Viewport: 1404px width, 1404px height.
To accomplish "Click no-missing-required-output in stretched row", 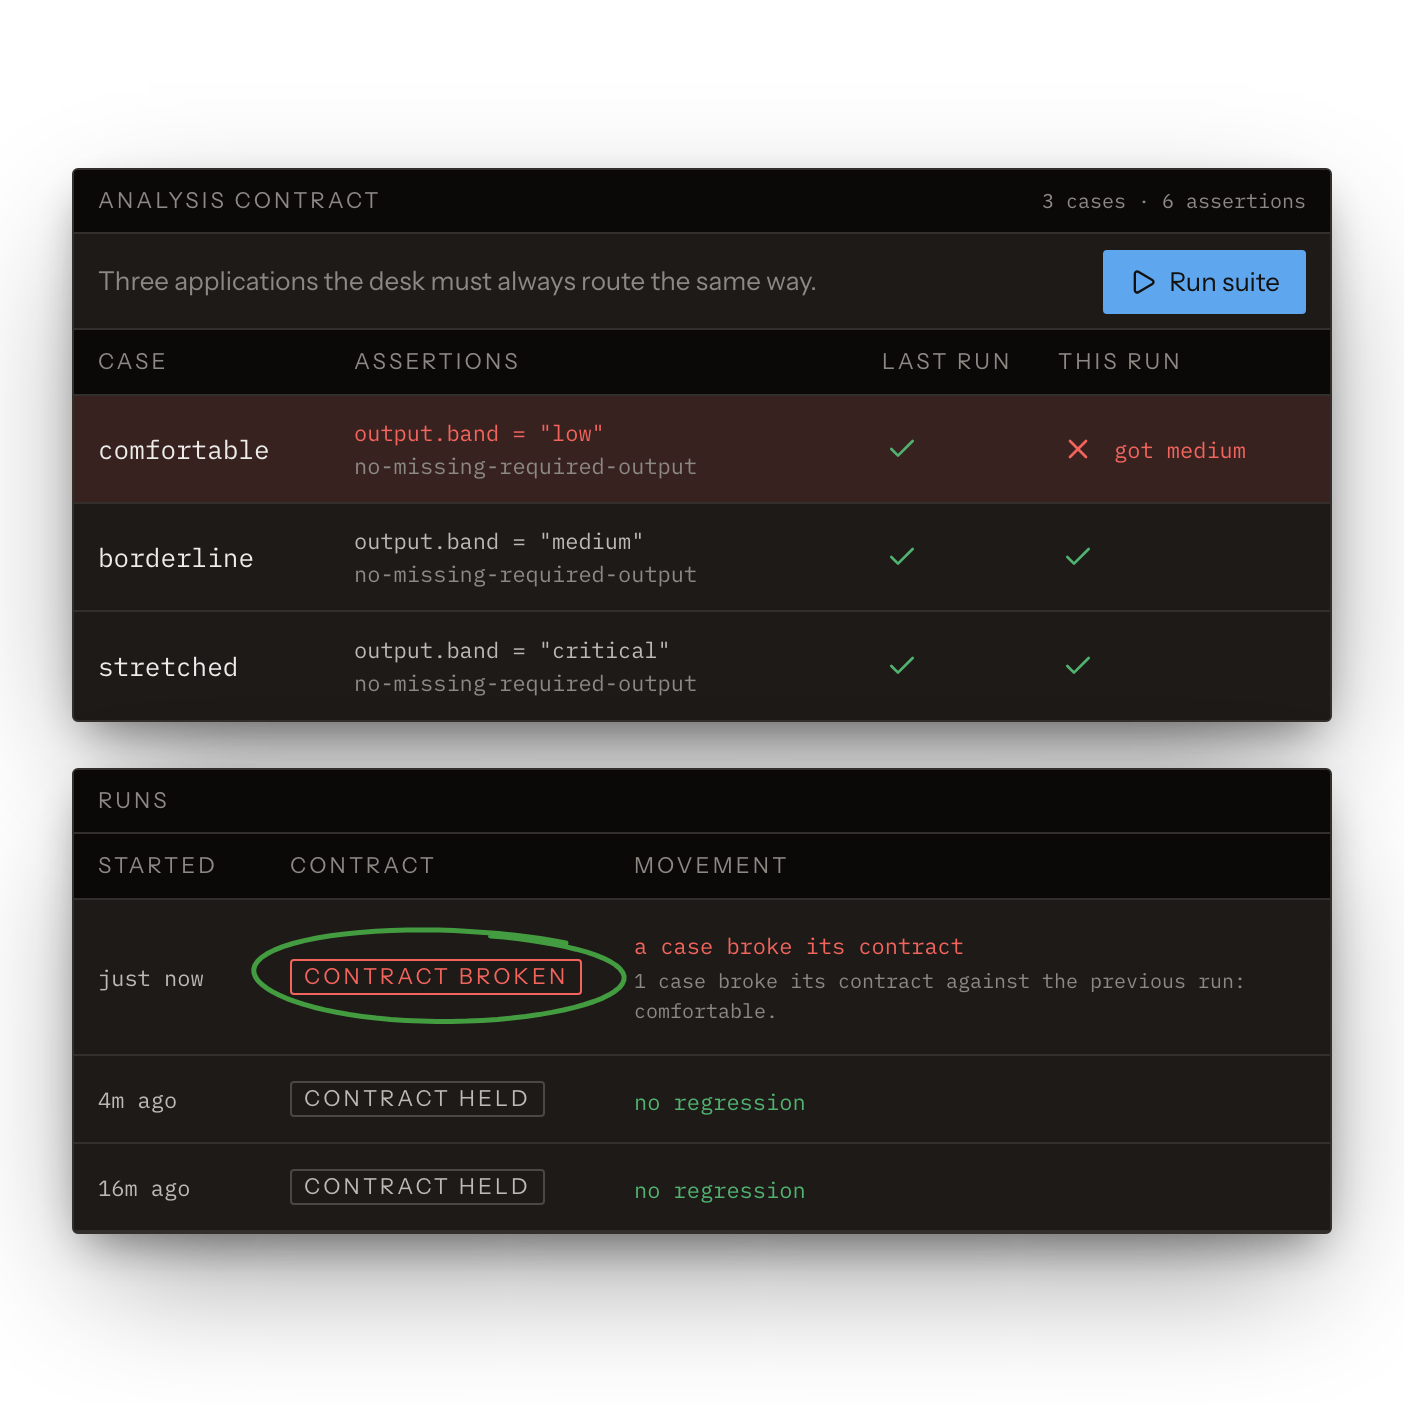I will [525, 684].
